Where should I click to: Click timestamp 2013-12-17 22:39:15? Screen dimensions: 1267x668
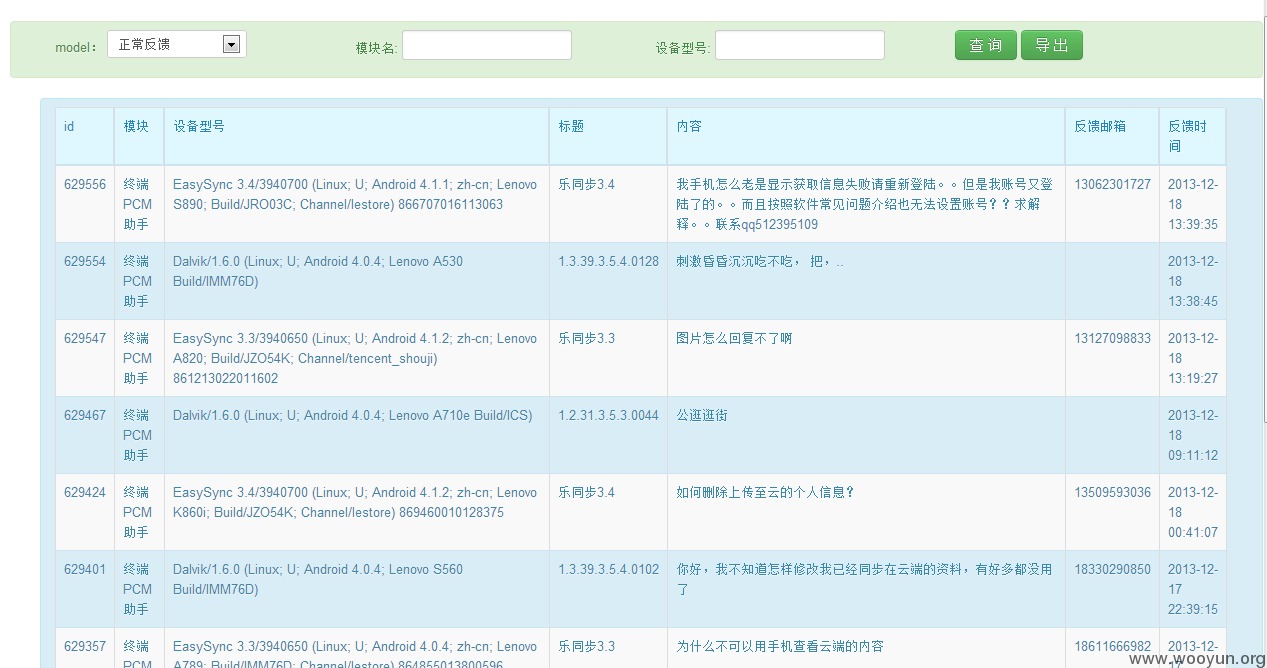pos(1193,590)
